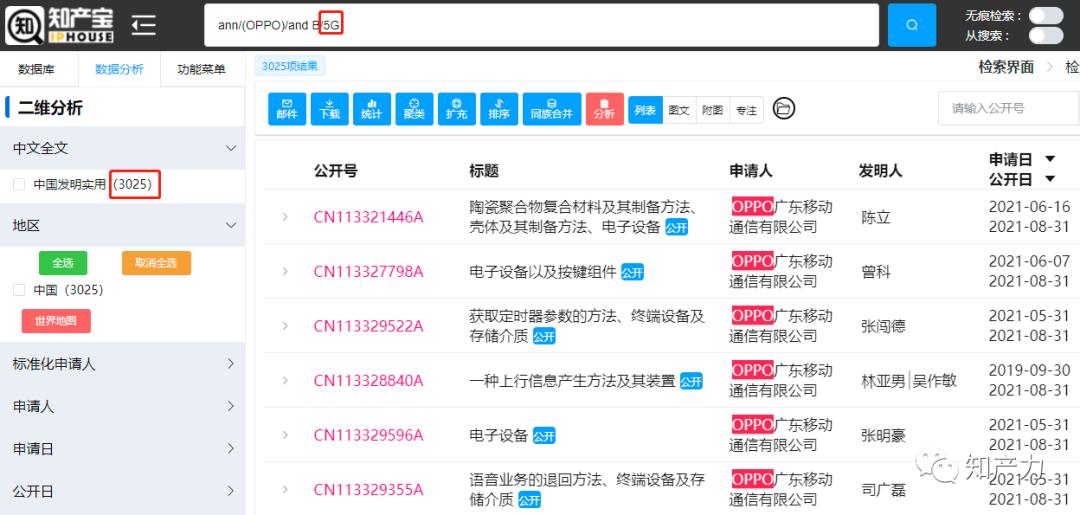Expand row details for CN113327798A
The height and width of the screenshot is (515, 1080).
click(284, 271)
